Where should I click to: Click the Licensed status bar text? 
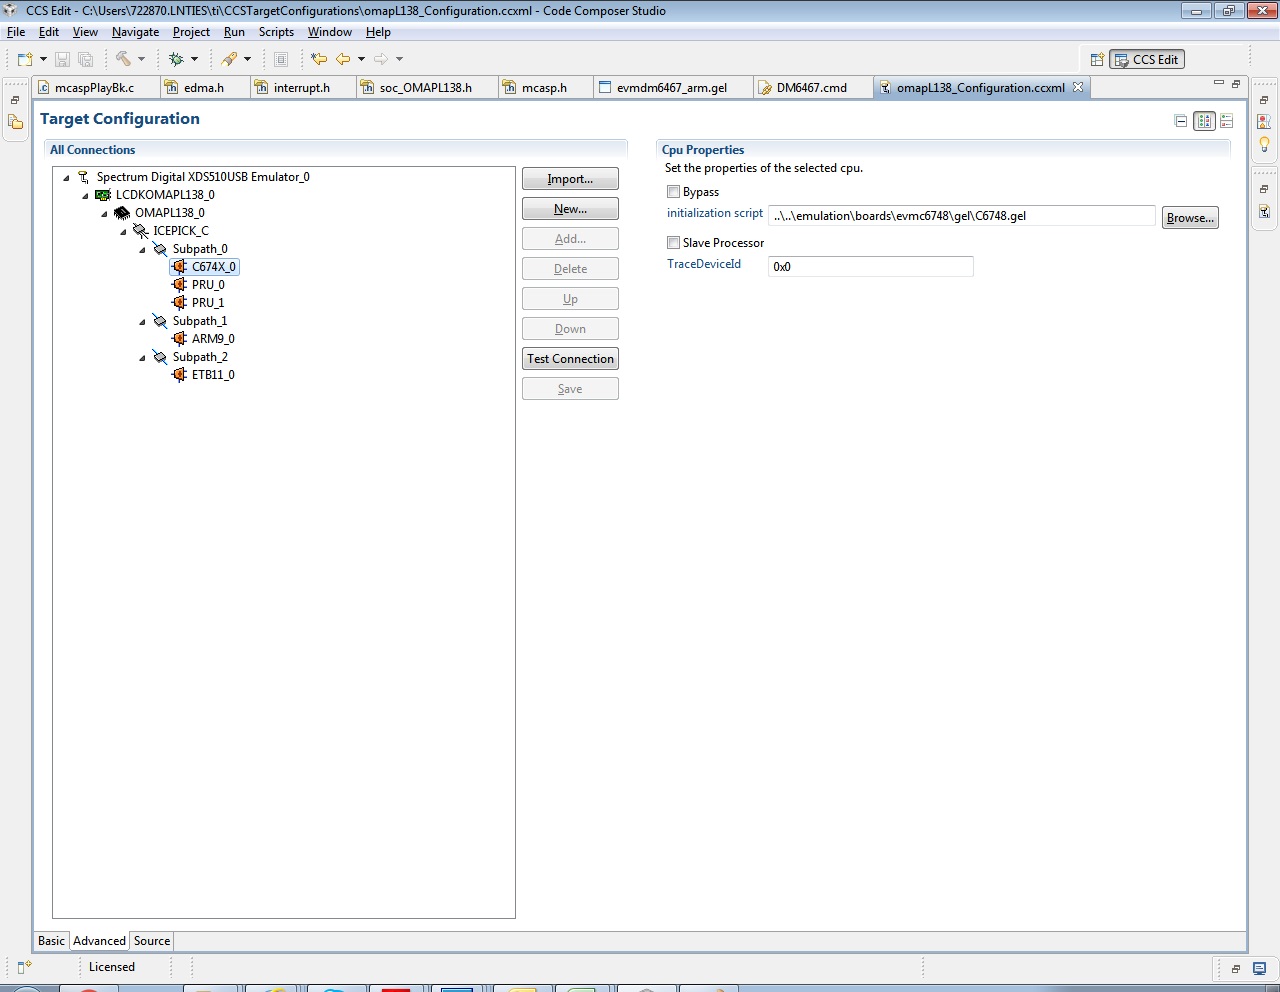point(111,967)
